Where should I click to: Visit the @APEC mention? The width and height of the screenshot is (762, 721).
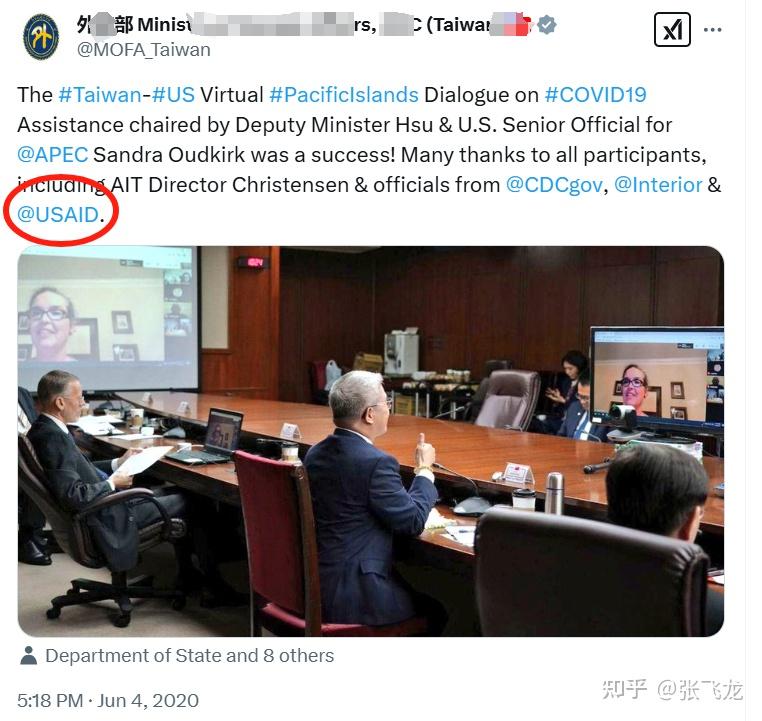pos(52,155)
